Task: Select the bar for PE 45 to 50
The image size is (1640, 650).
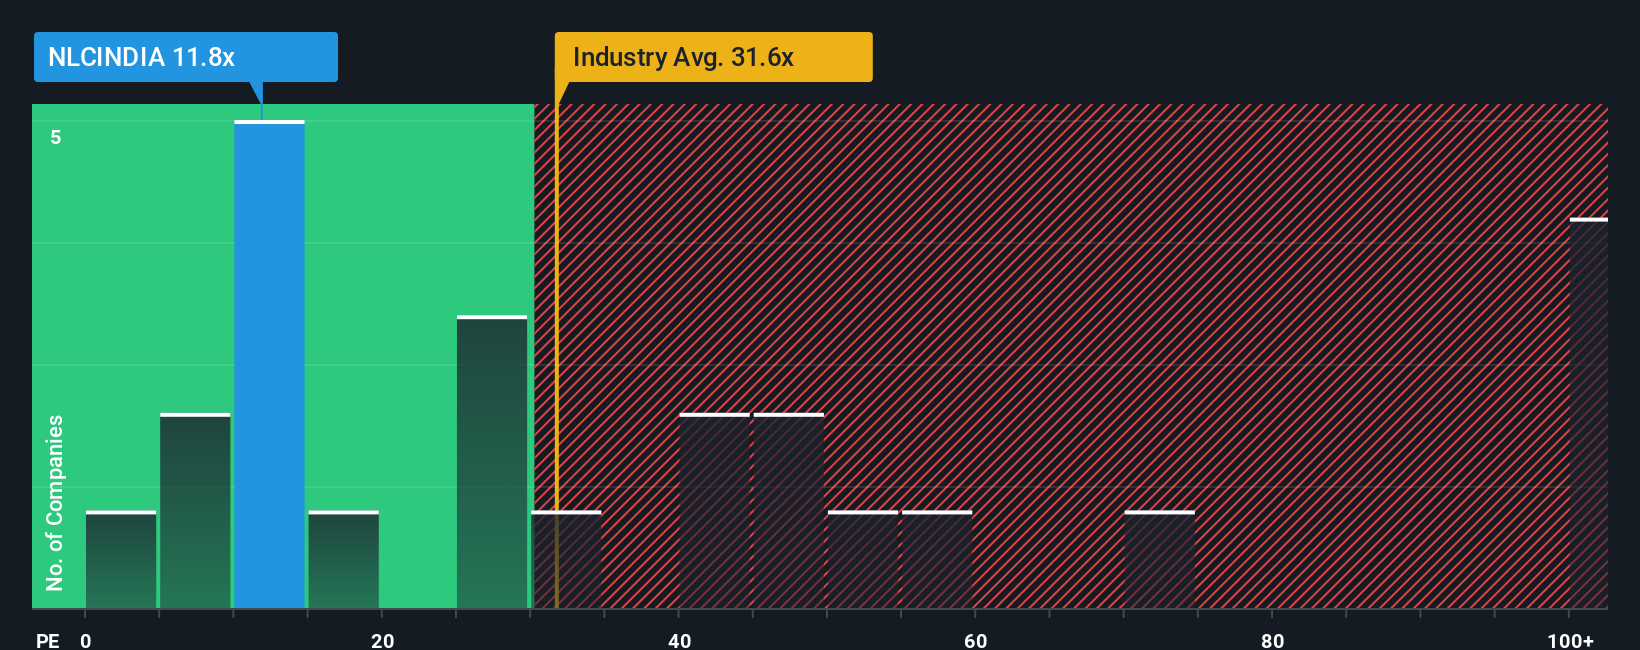Action: click(x=789, y=510)
